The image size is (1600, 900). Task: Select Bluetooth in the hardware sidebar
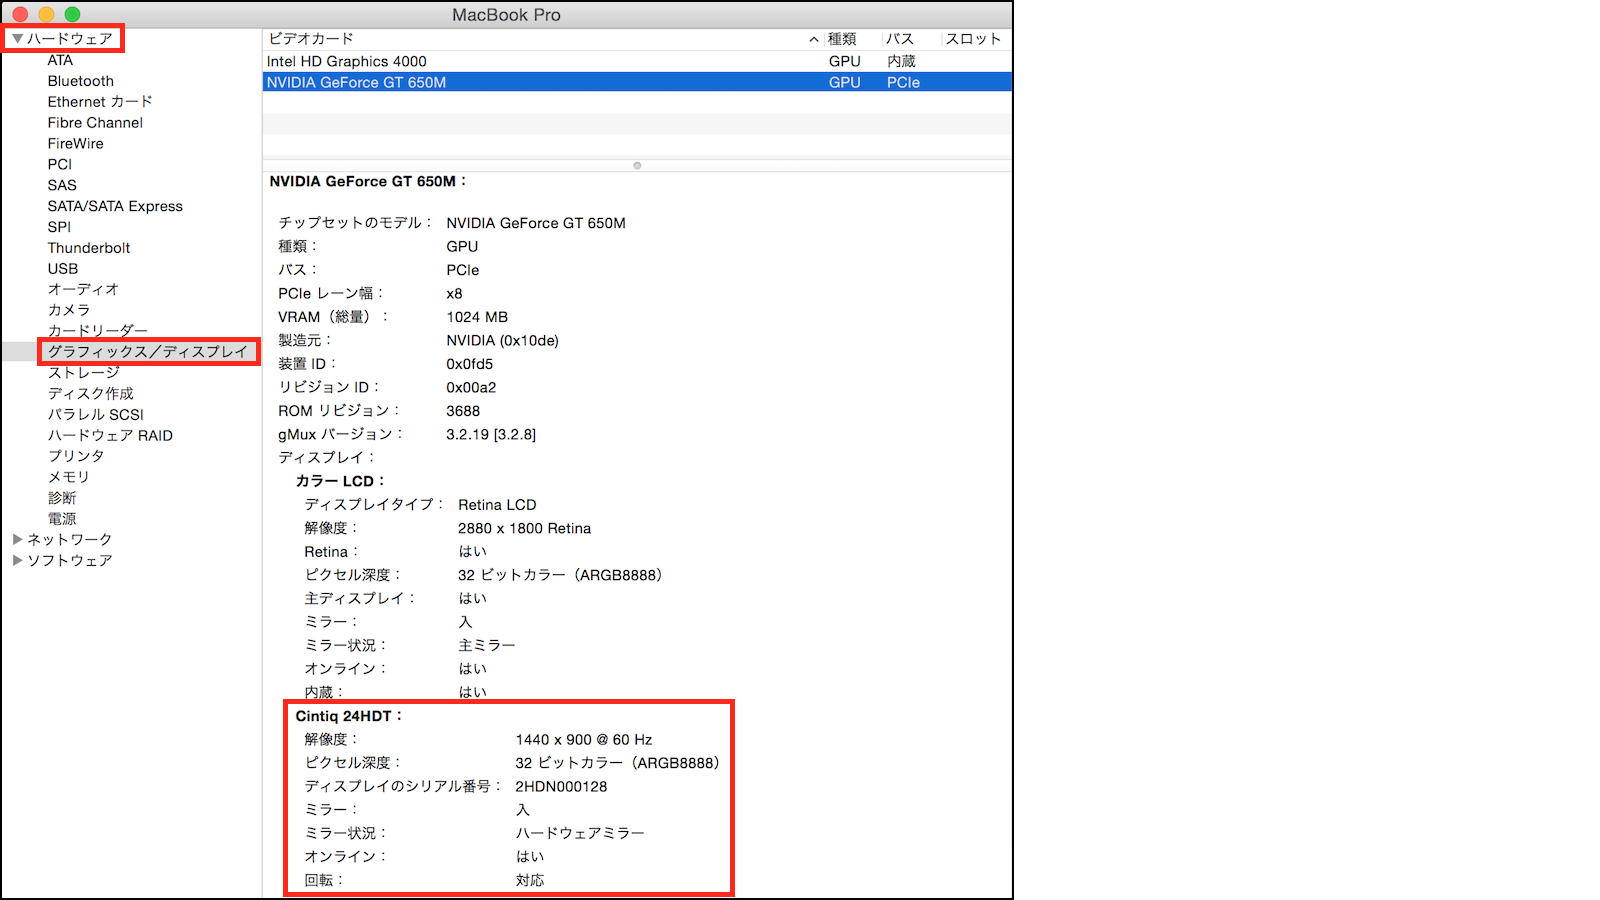tap(80, 81)
